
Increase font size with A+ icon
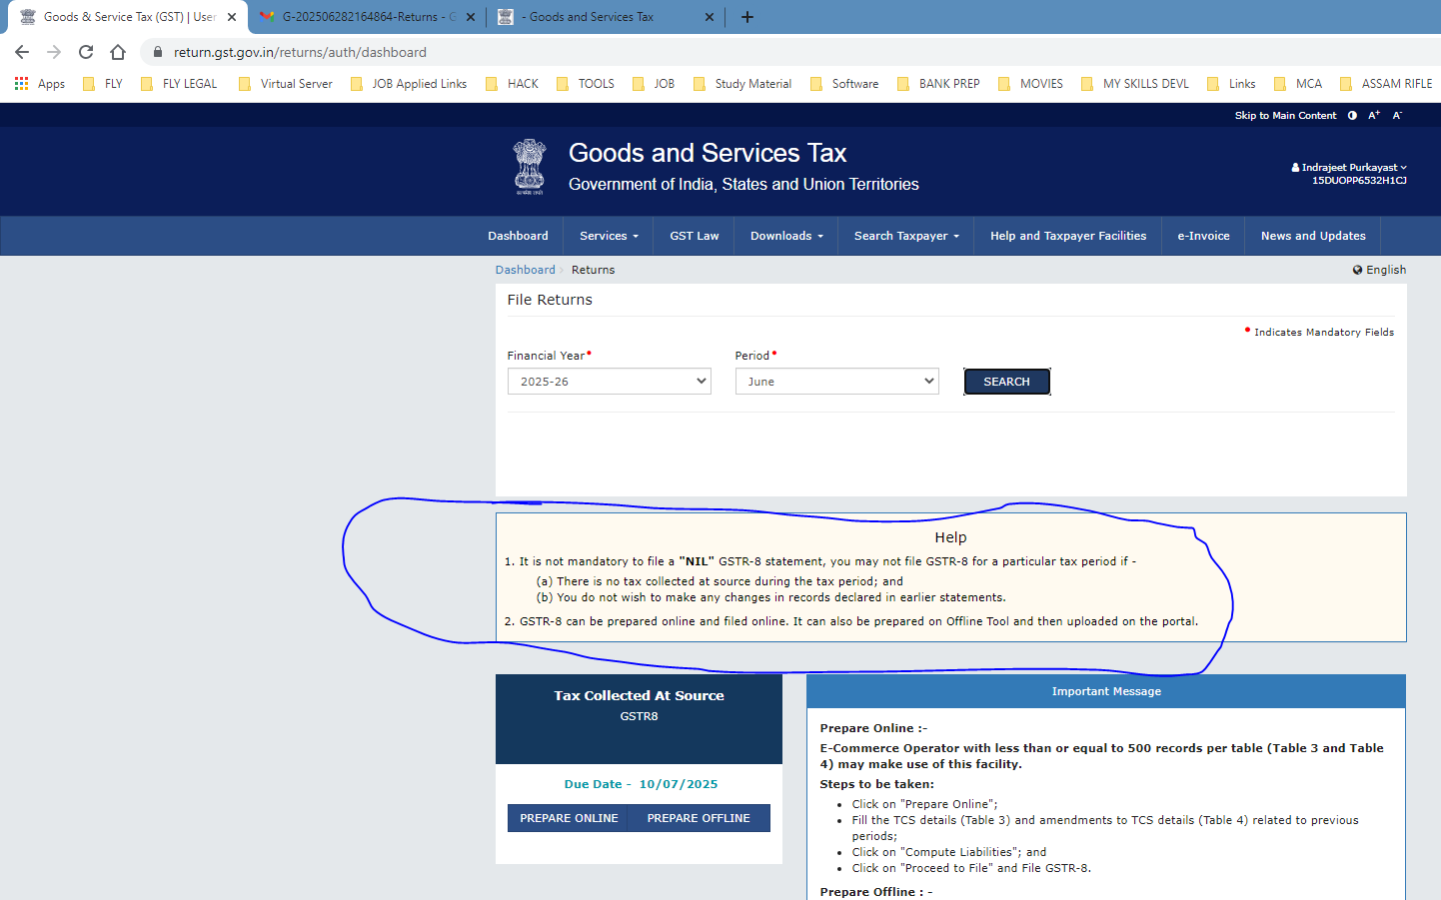tap(1374, 116)
